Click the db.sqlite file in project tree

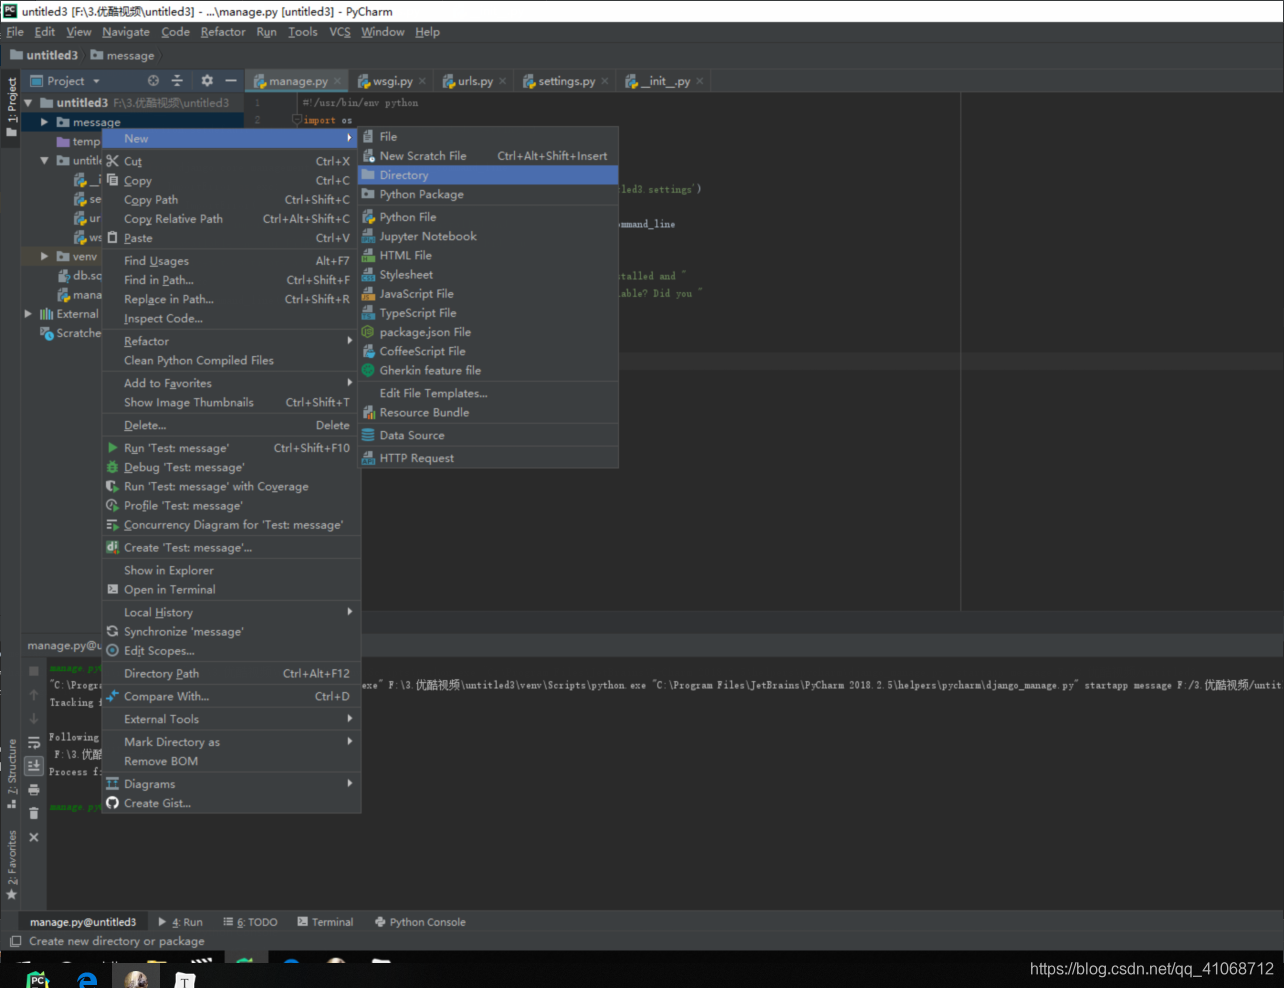[x=80, y=276]
